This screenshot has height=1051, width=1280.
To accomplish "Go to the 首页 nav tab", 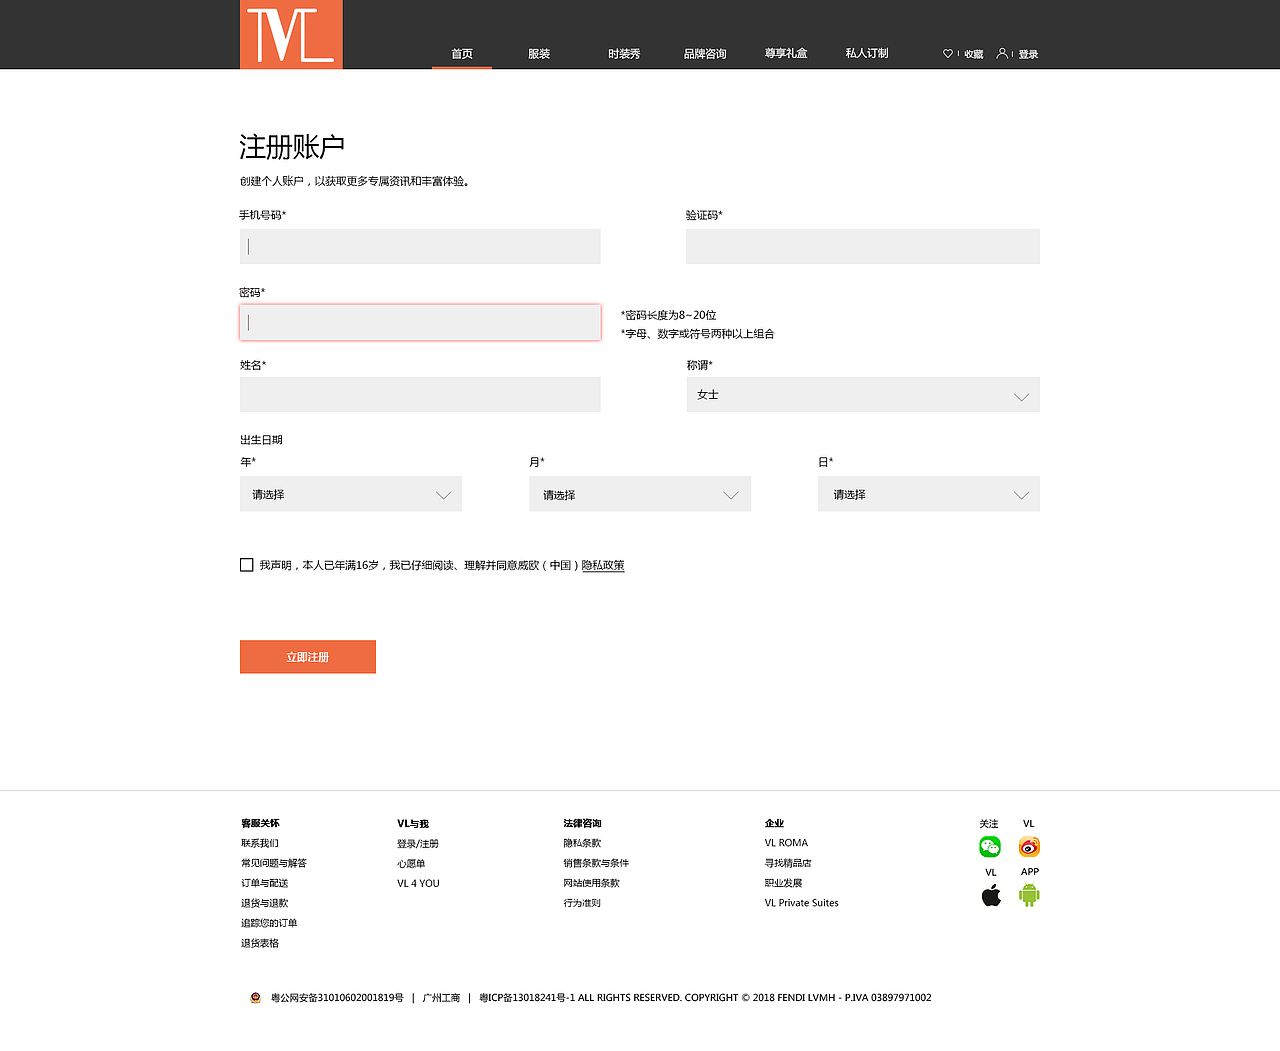I will (462, 54).
